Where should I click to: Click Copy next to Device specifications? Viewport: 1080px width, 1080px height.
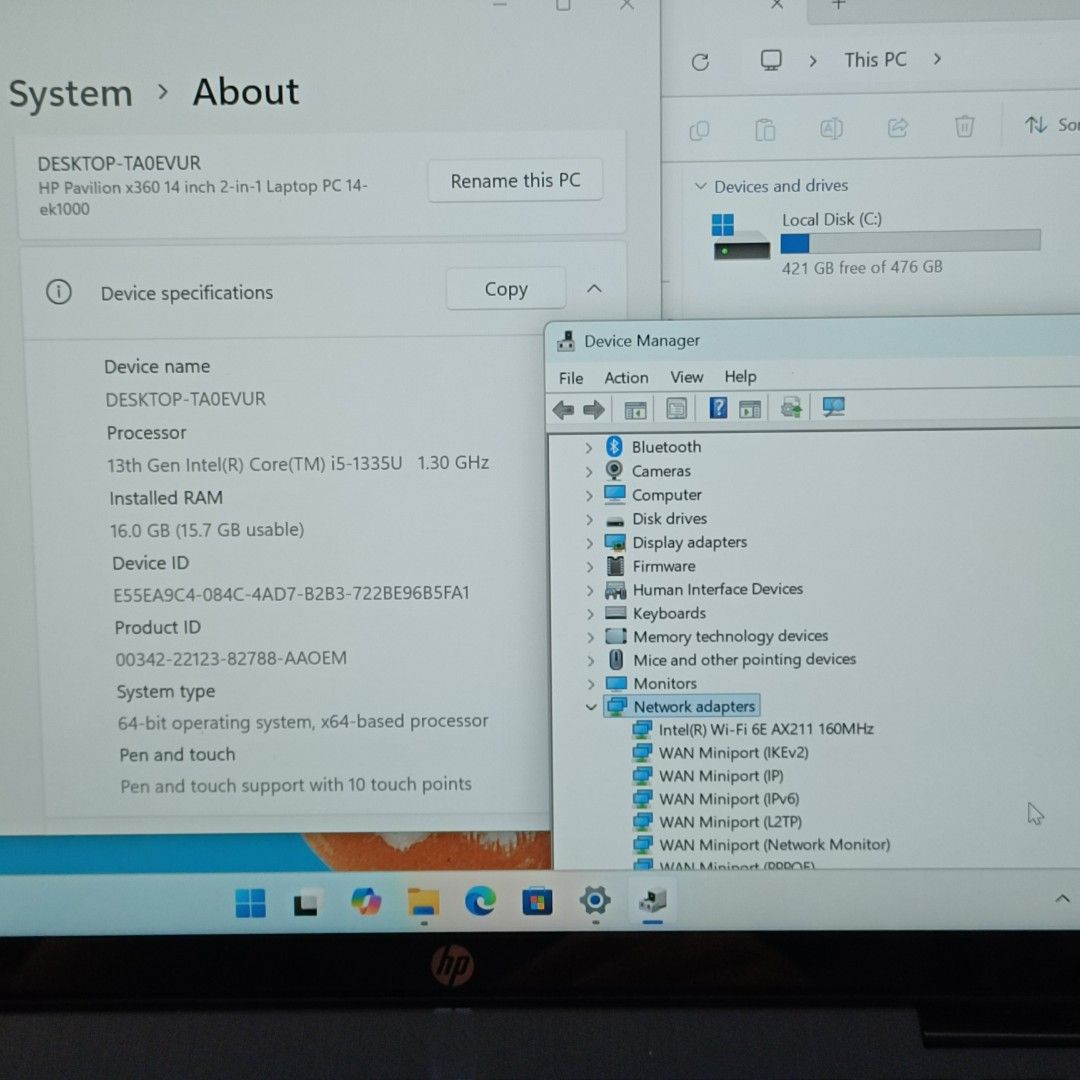505,288
